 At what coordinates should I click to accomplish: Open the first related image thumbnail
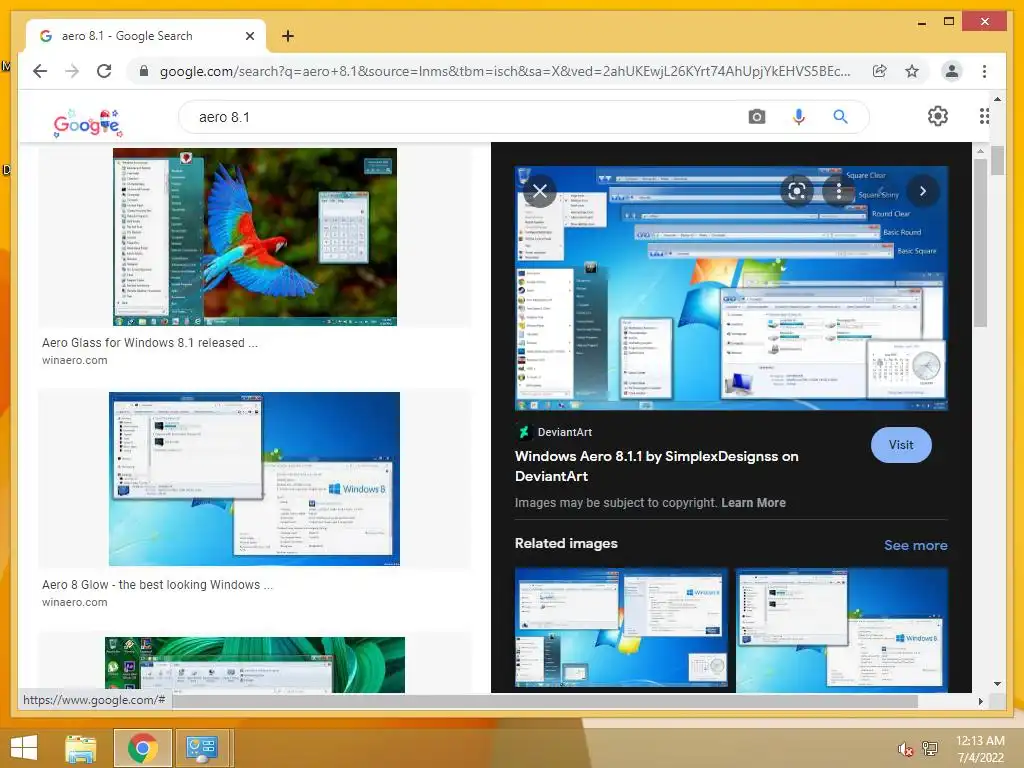620,628
